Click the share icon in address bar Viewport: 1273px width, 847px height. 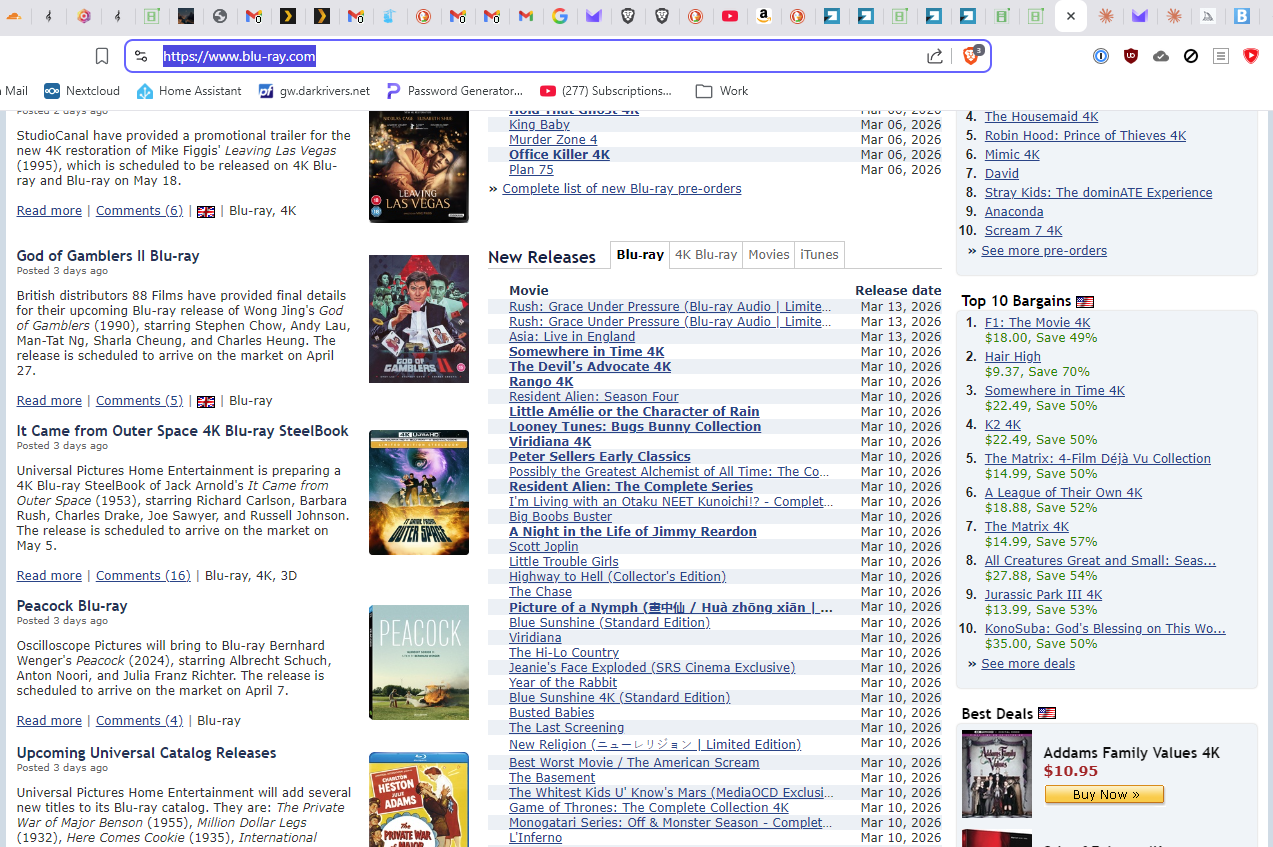point(935,56)
